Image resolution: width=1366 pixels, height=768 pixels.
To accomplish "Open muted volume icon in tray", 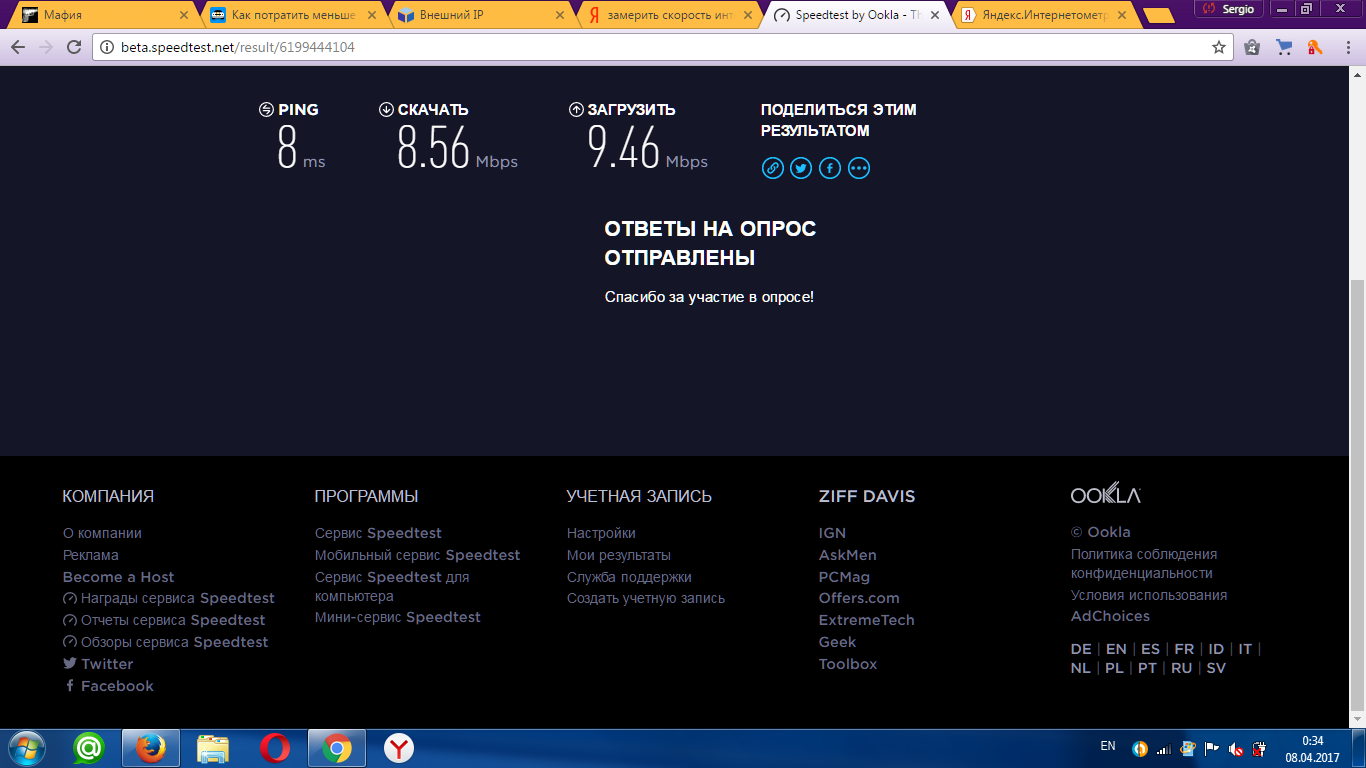I will [1236, 748].
